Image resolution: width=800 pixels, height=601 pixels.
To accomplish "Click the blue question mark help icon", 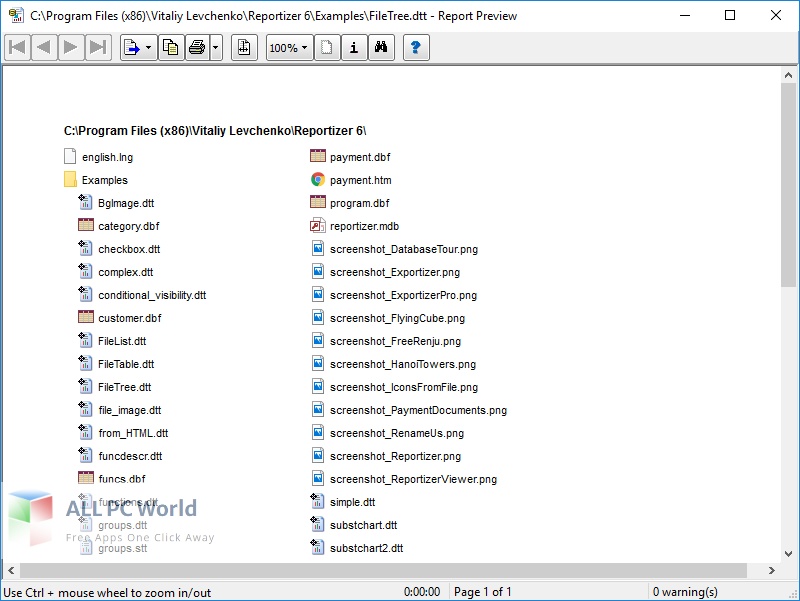I will click(x=417, y=48).
